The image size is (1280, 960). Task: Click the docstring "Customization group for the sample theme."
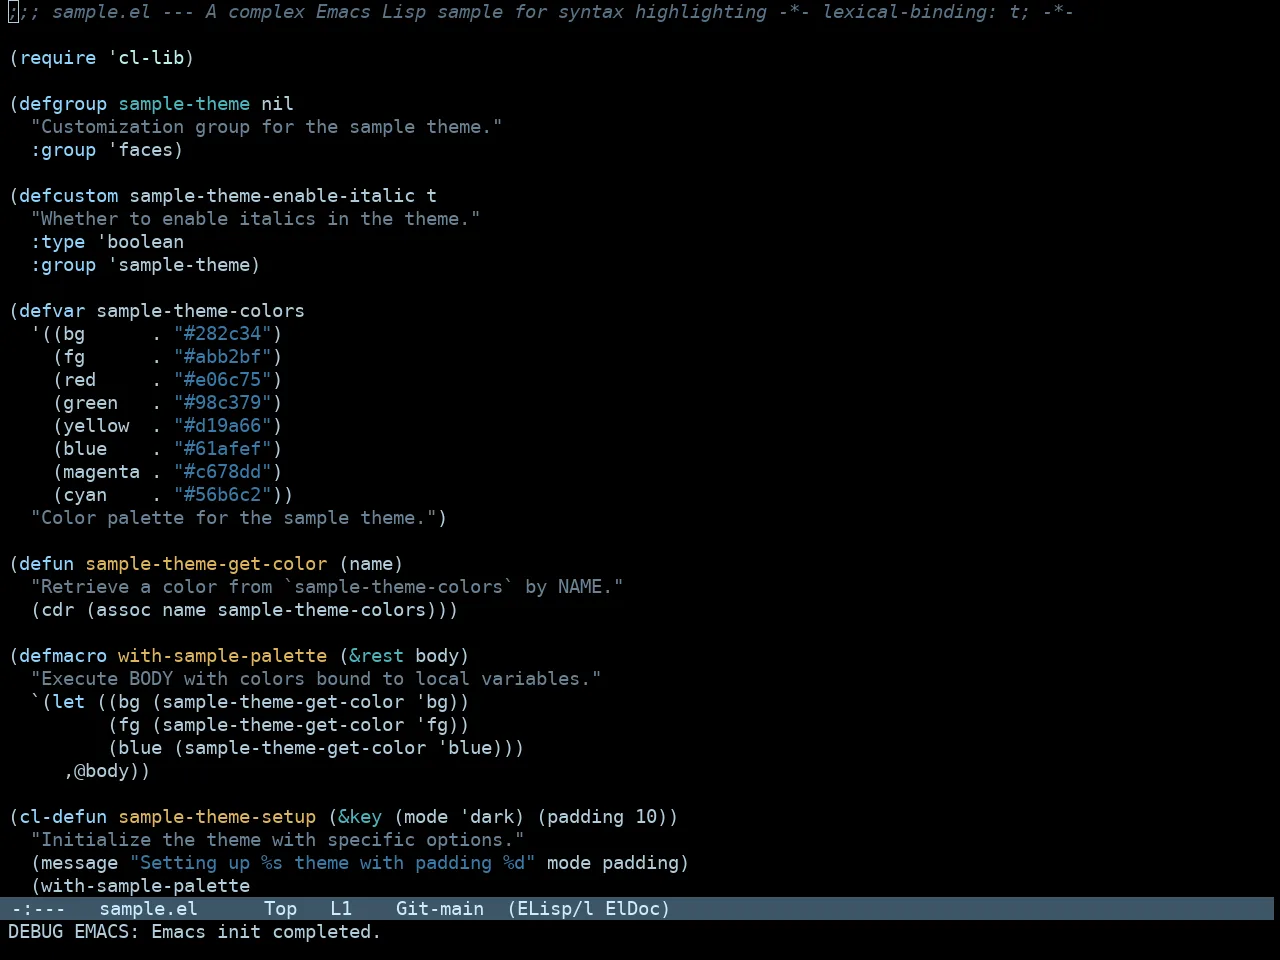point(267,126)
